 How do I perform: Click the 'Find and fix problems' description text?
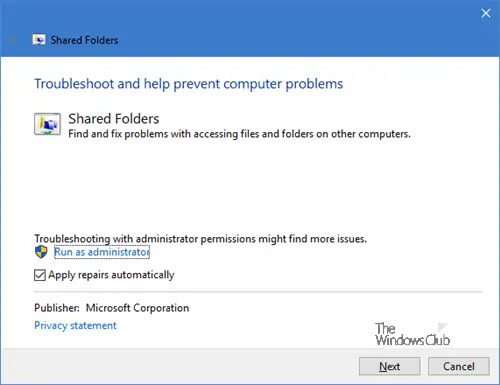239,134
